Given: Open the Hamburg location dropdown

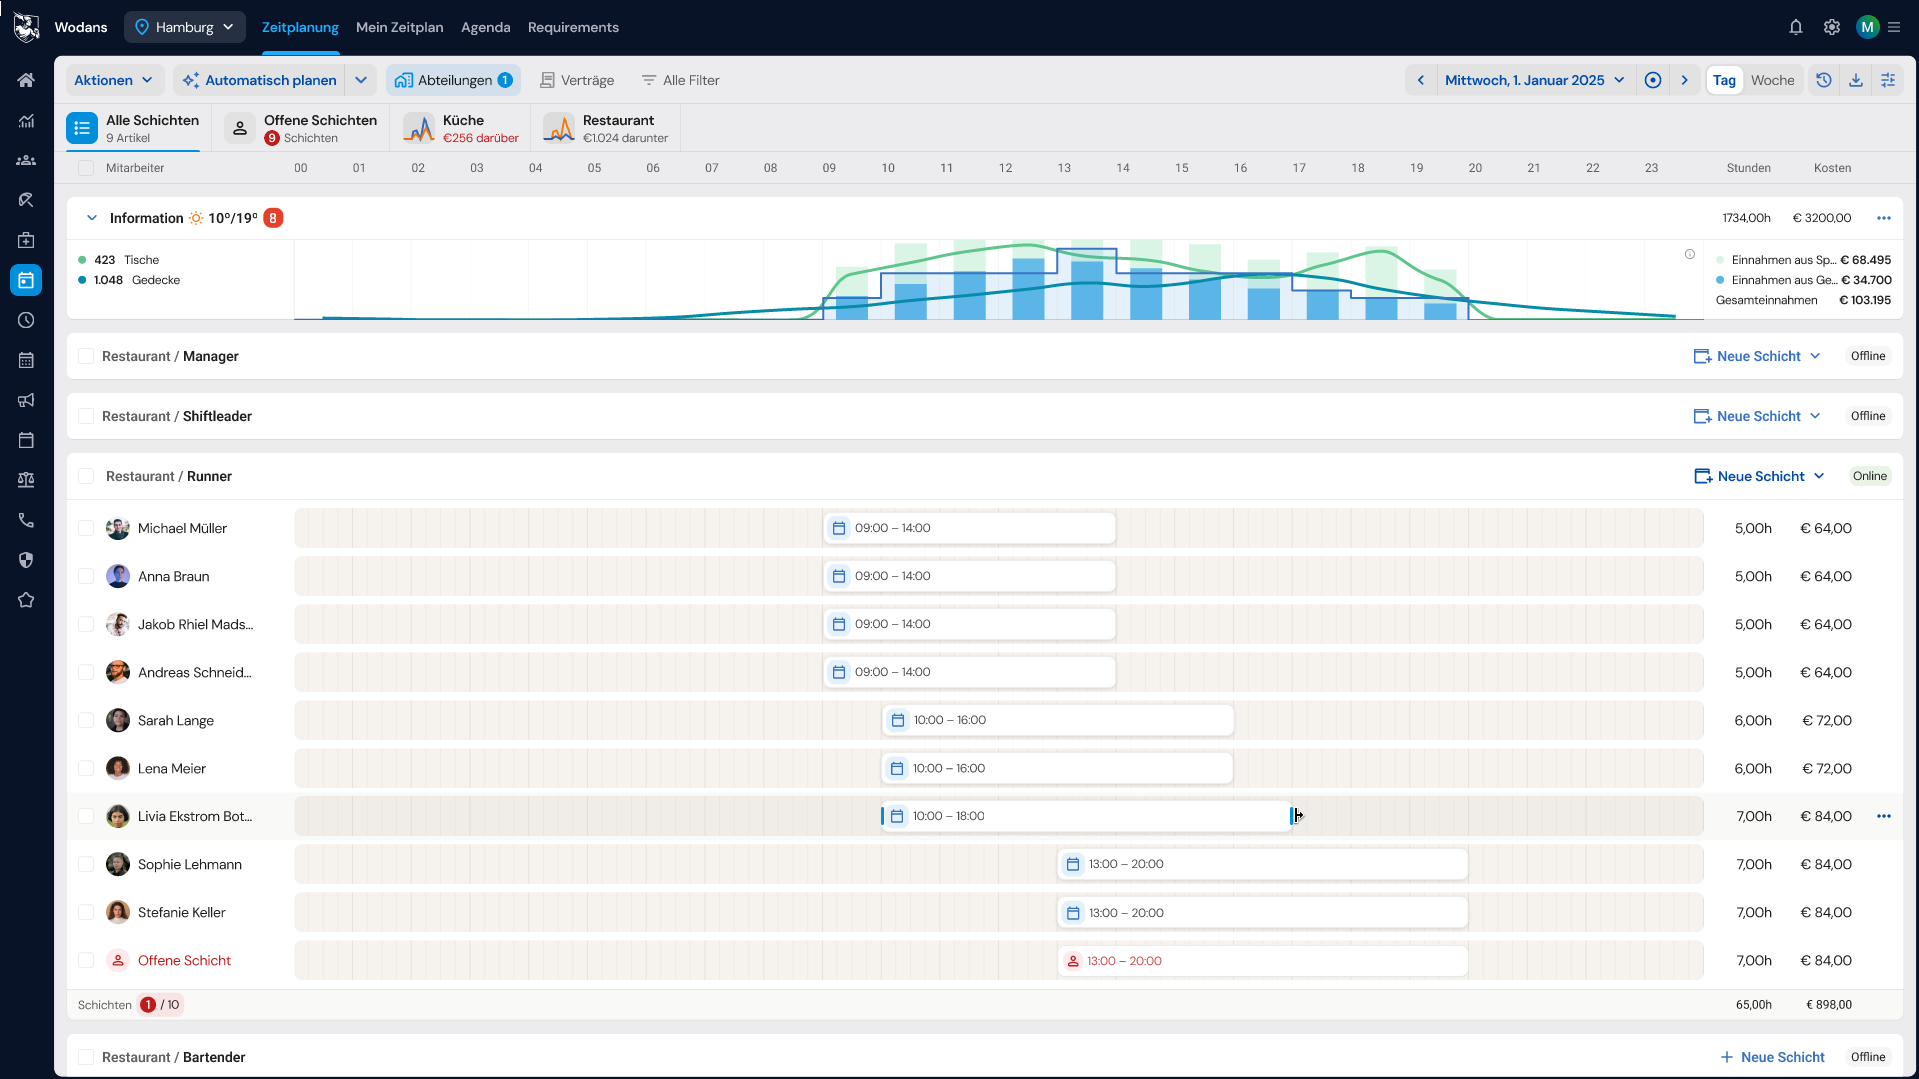Looking at the screenshot, I should click(x=185, y=27).
